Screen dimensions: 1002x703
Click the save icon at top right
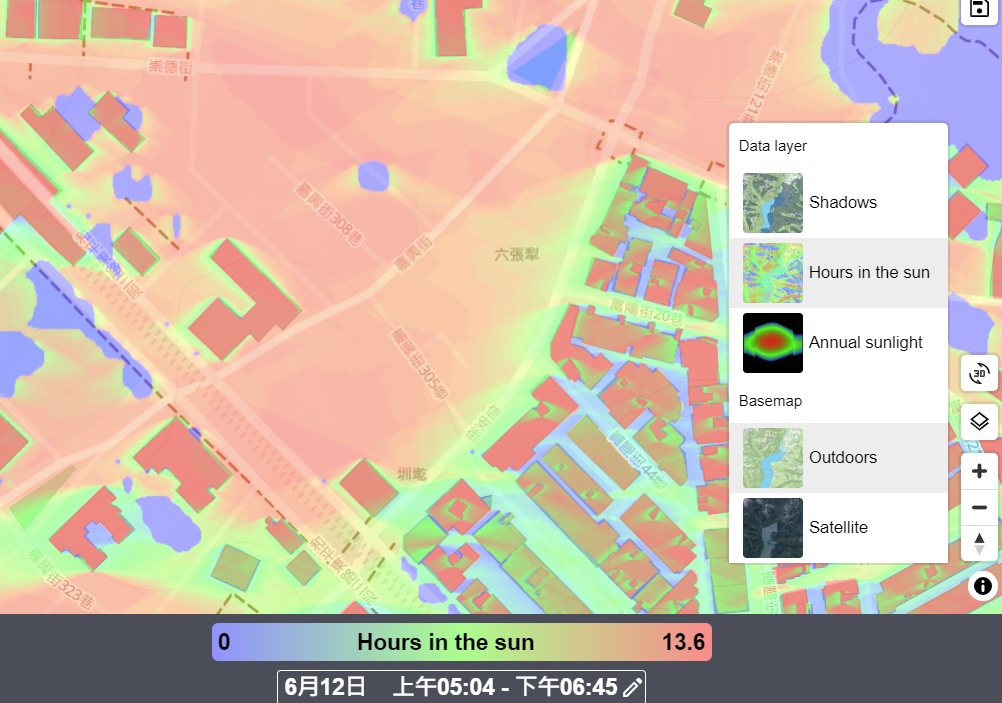tap(979, 9)
